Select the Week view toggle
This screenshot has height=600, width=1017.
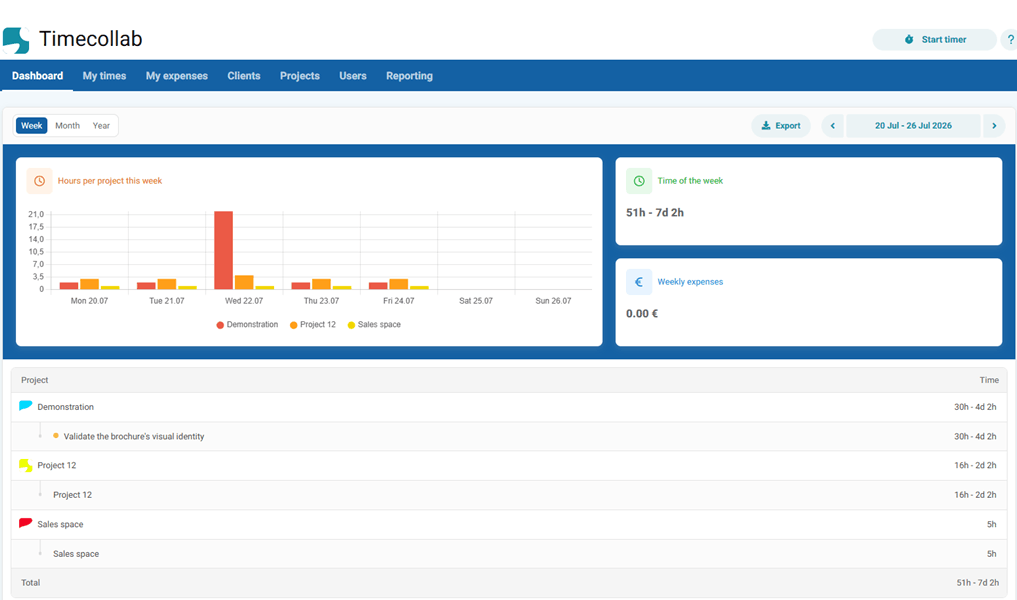point(32,126)
